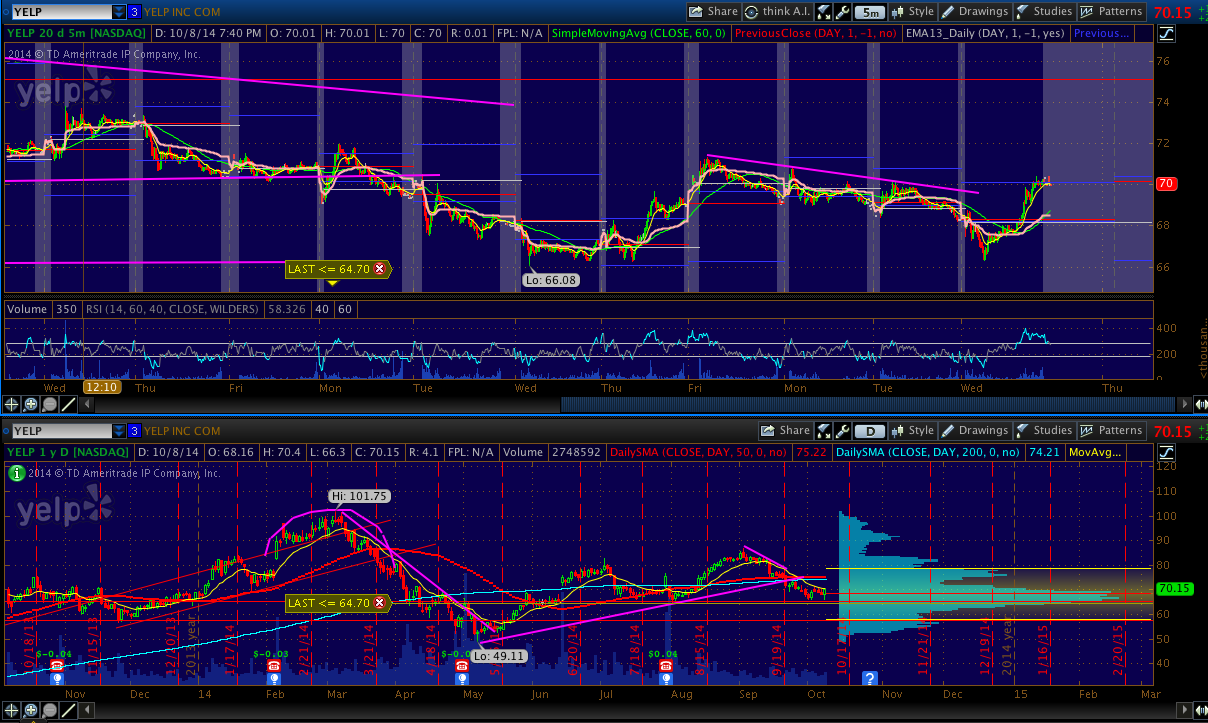Click the zoom-in magnifier under upper chart
This screenshot has height=723, width=1208.
pyautogui.click(x=31, y=404)
